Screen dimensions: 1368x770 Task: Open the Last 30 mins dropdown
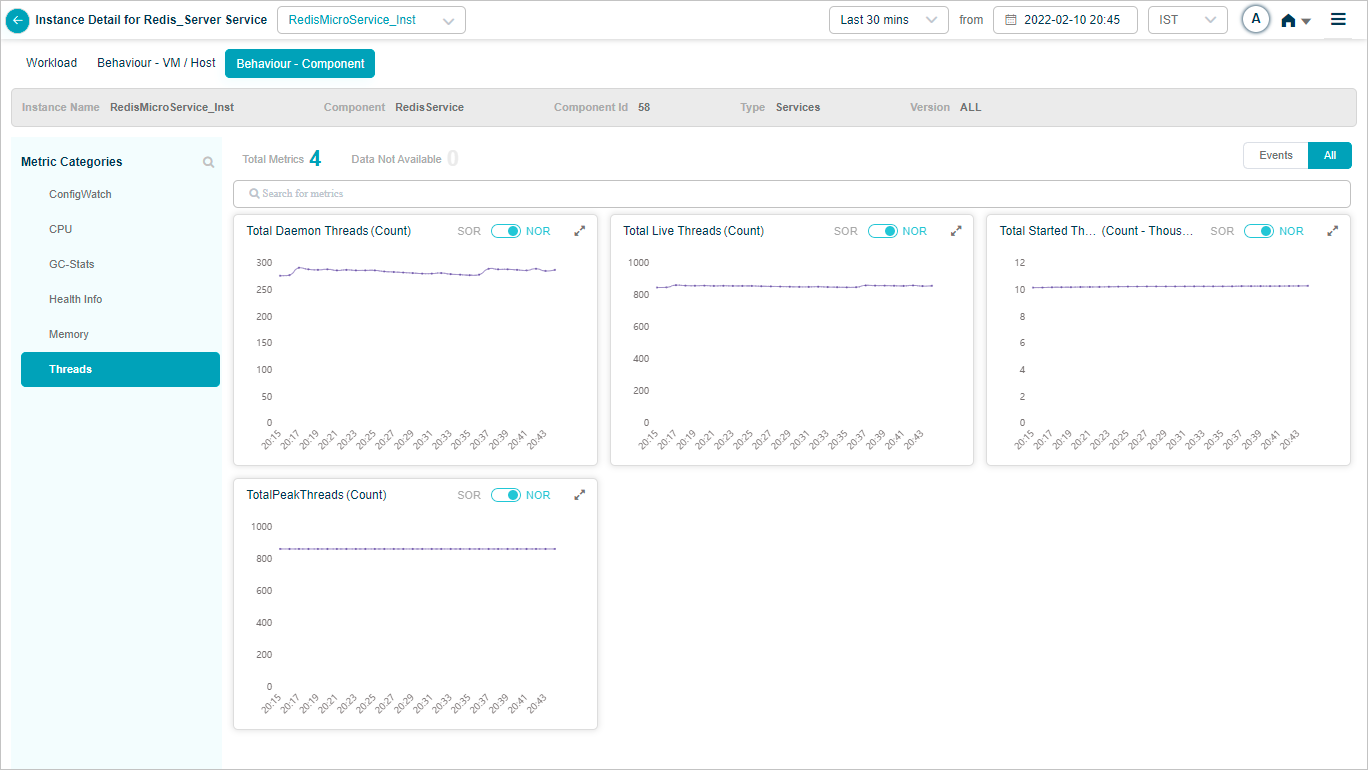pyautogui.click(x=888, y=20)
